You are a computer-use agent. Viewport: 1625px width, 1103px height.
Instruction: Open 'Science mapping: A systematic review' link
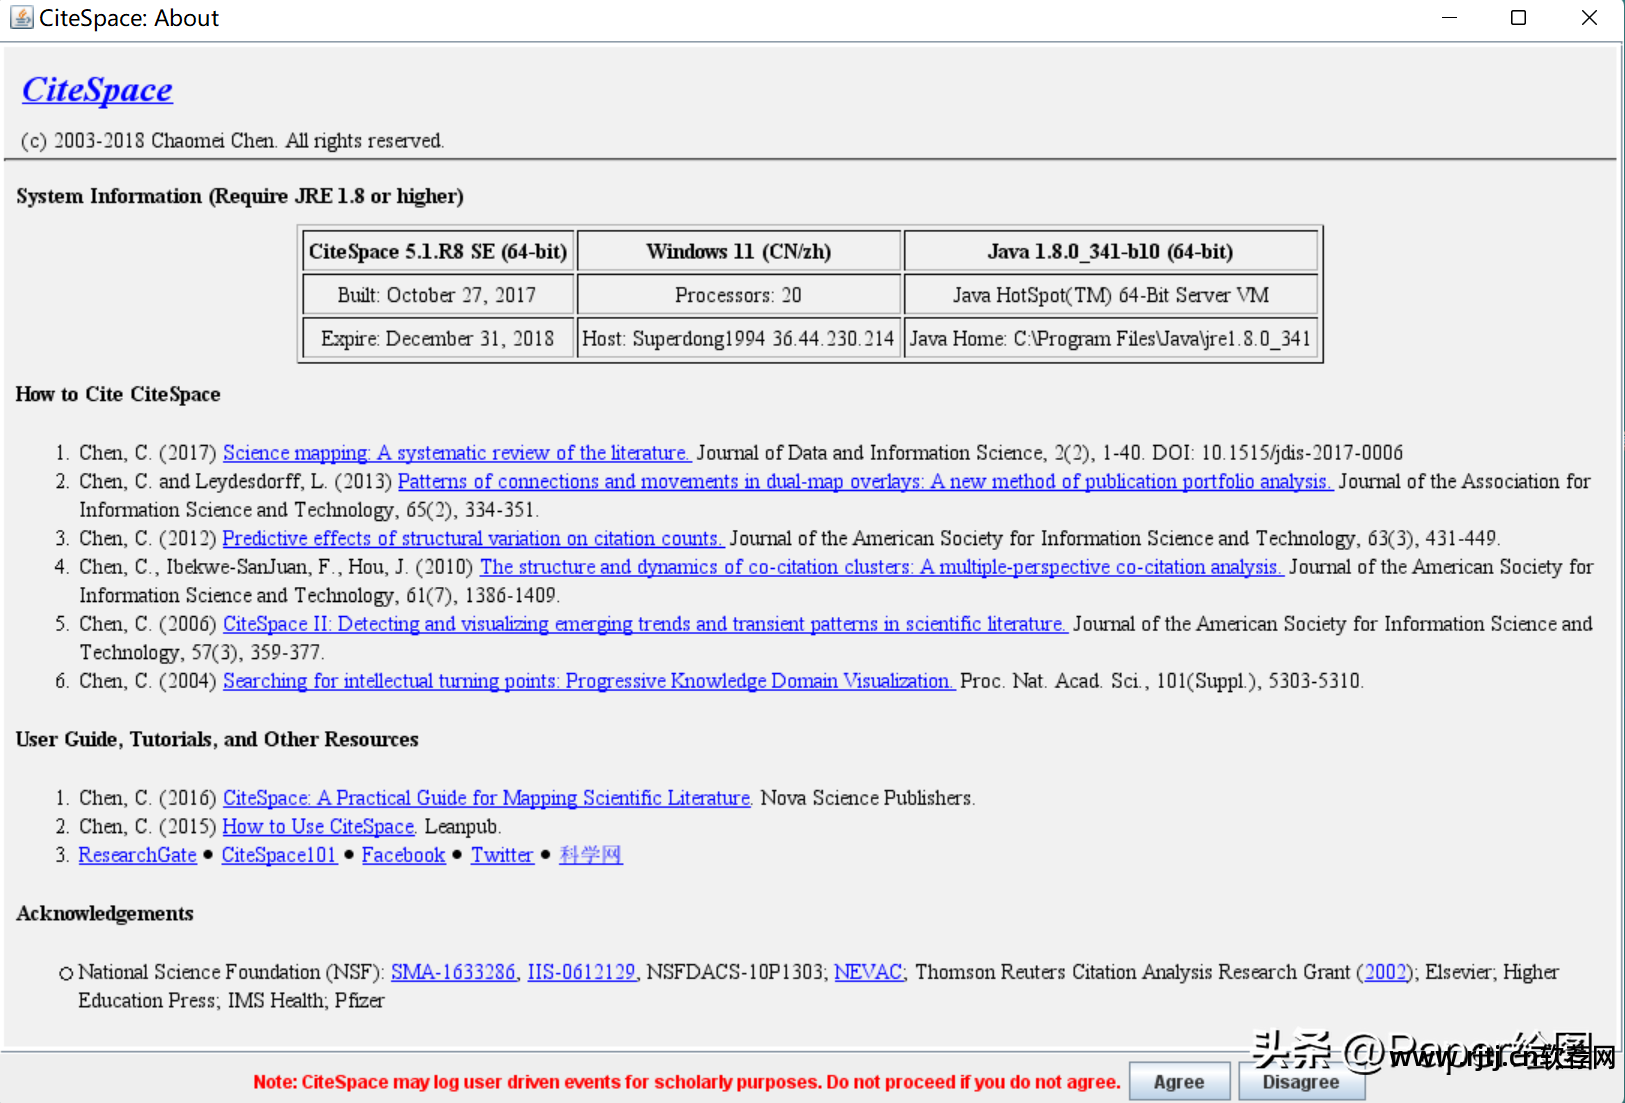(x=456, y=453)
